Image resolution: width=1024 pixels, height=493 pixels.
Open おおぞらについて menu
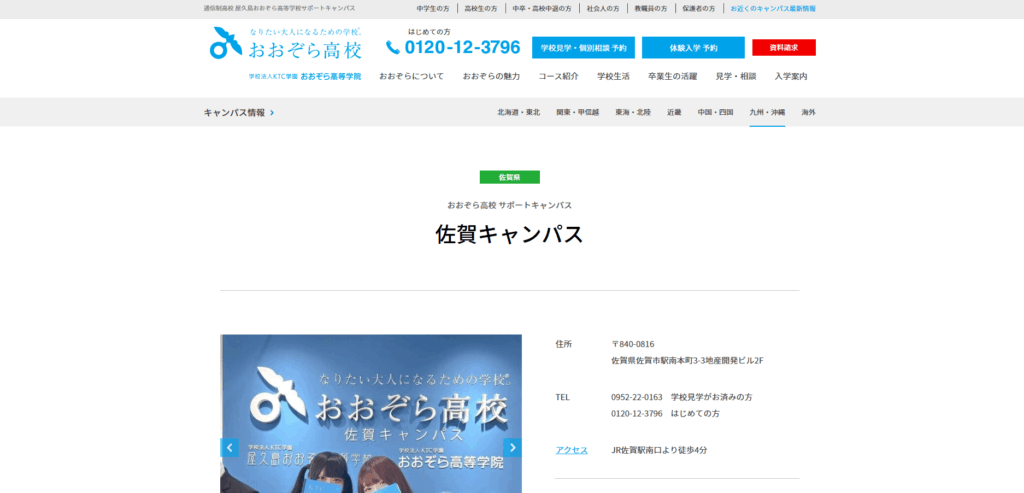click(411, 76)
